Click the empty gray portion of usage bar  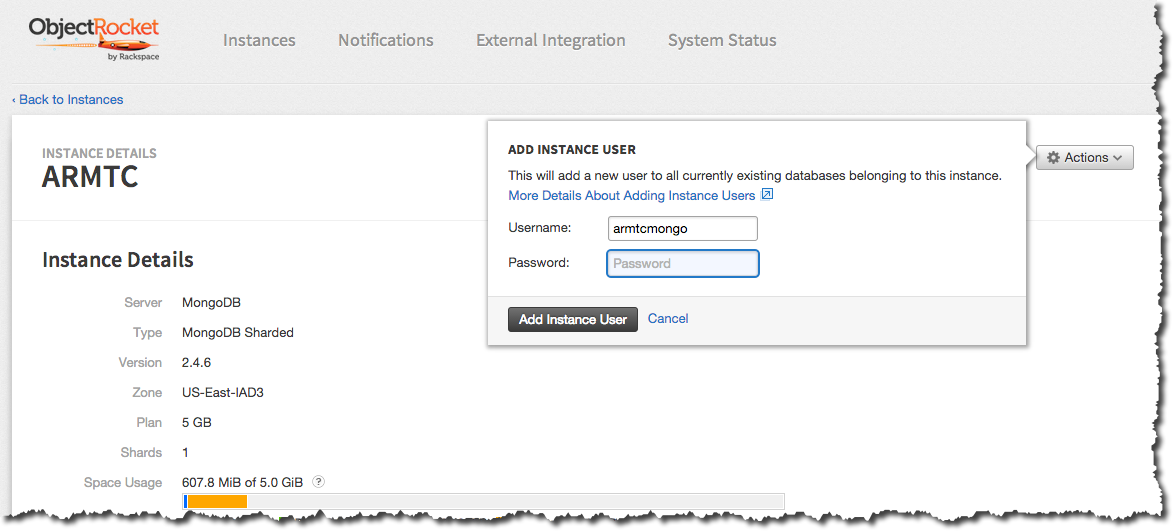tap(515, 501)
